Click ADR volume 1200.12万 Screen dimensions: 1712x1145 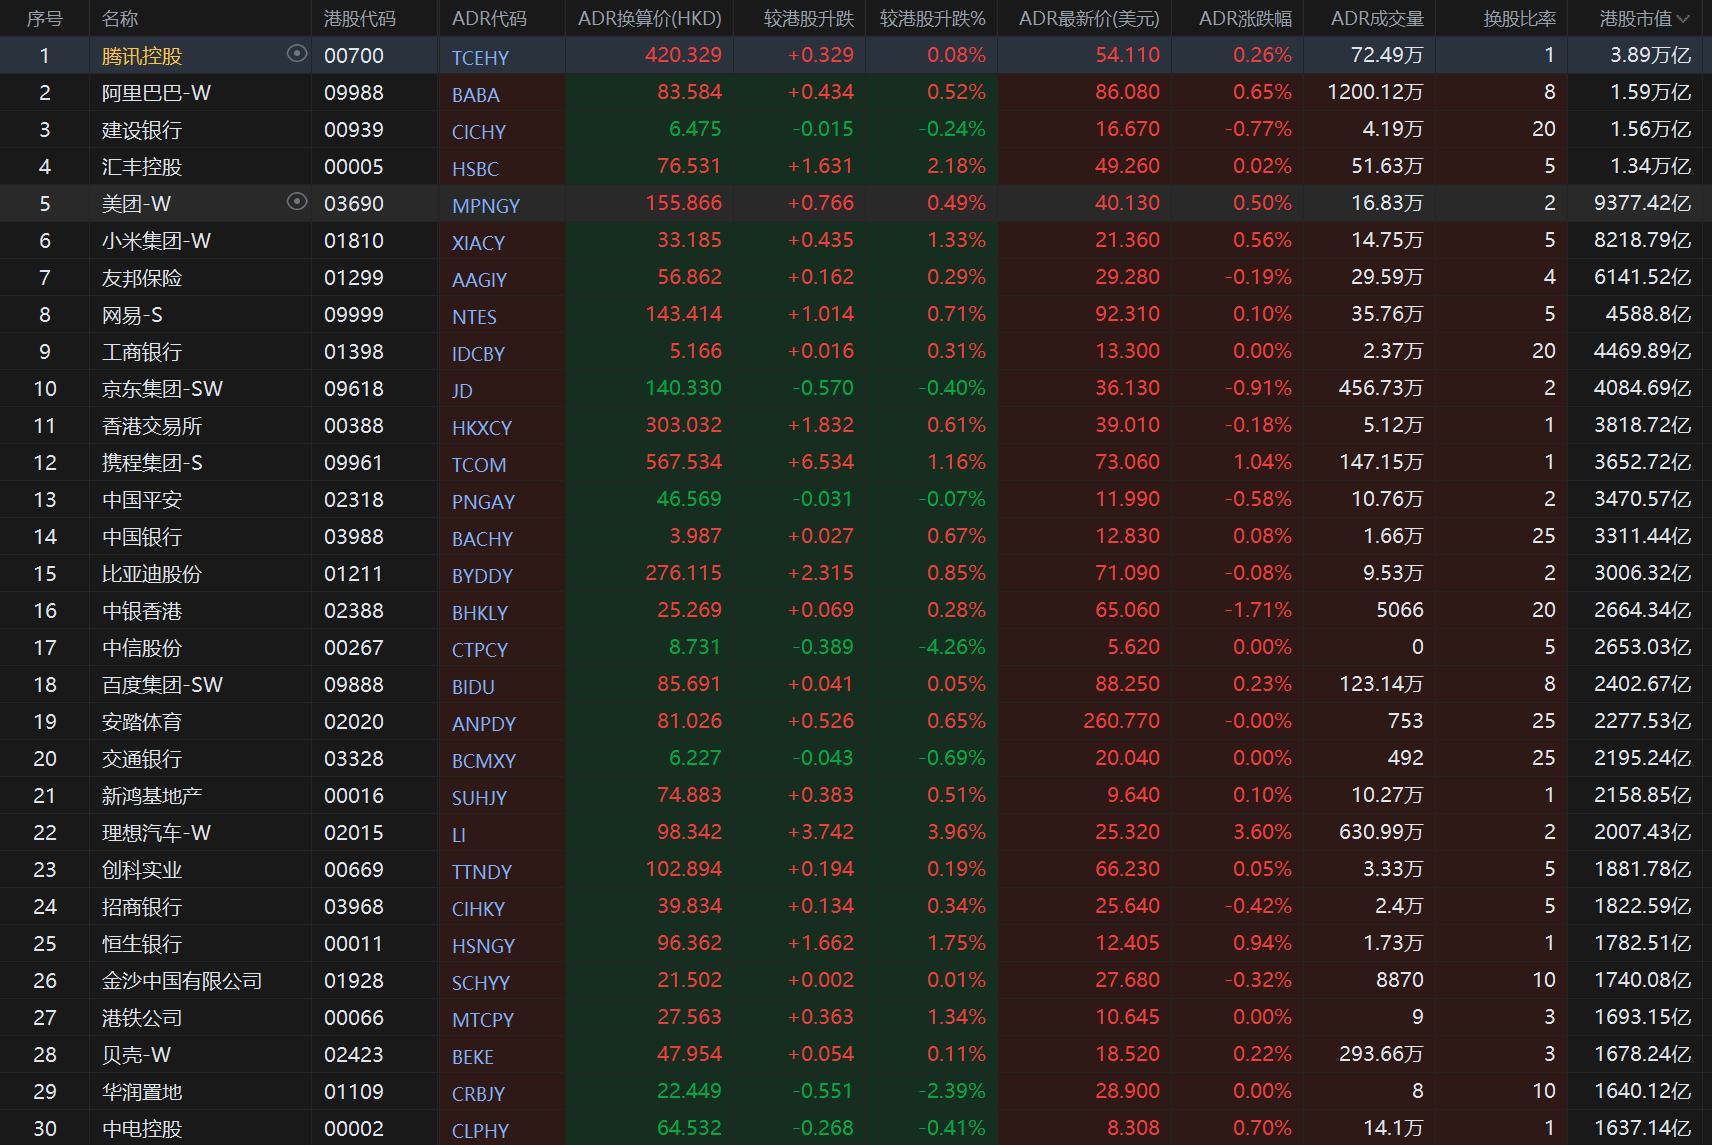pos(1375,93)
